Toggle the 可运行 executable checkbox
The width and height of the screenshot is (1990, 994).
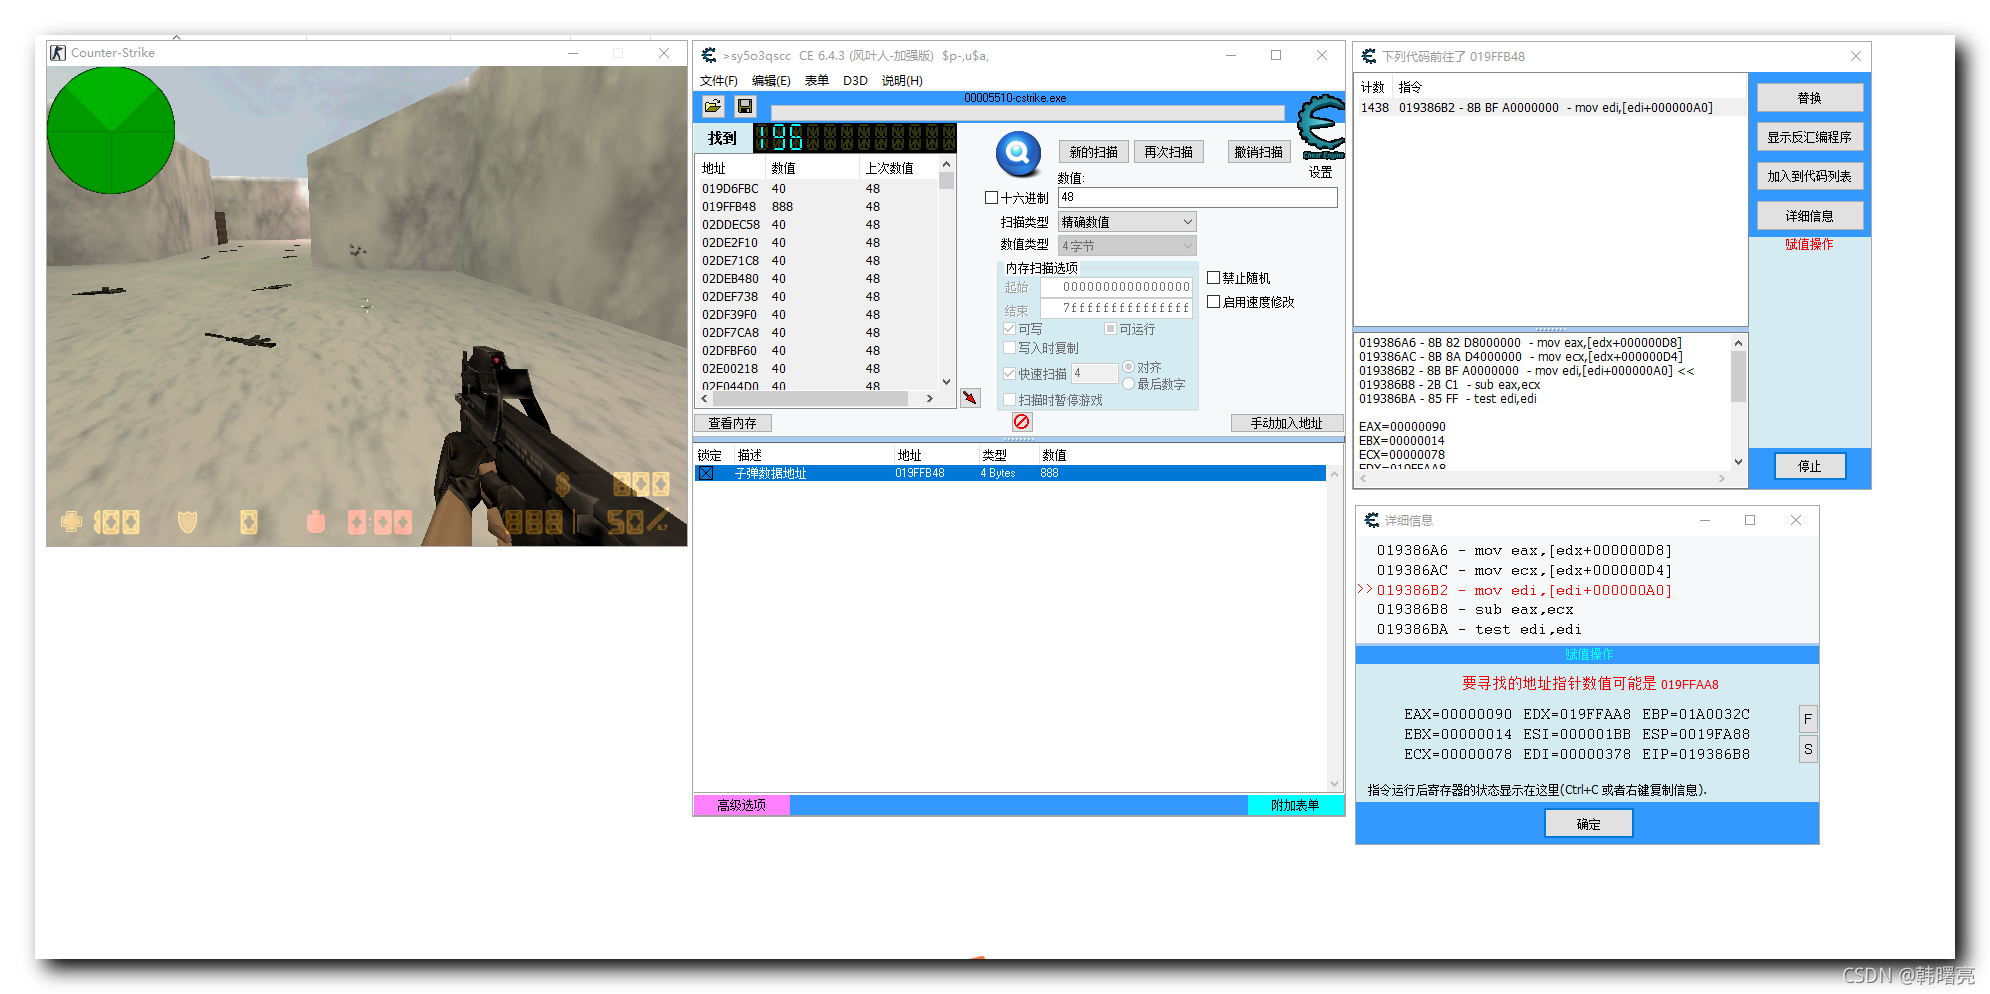[x=1110, y=329]
